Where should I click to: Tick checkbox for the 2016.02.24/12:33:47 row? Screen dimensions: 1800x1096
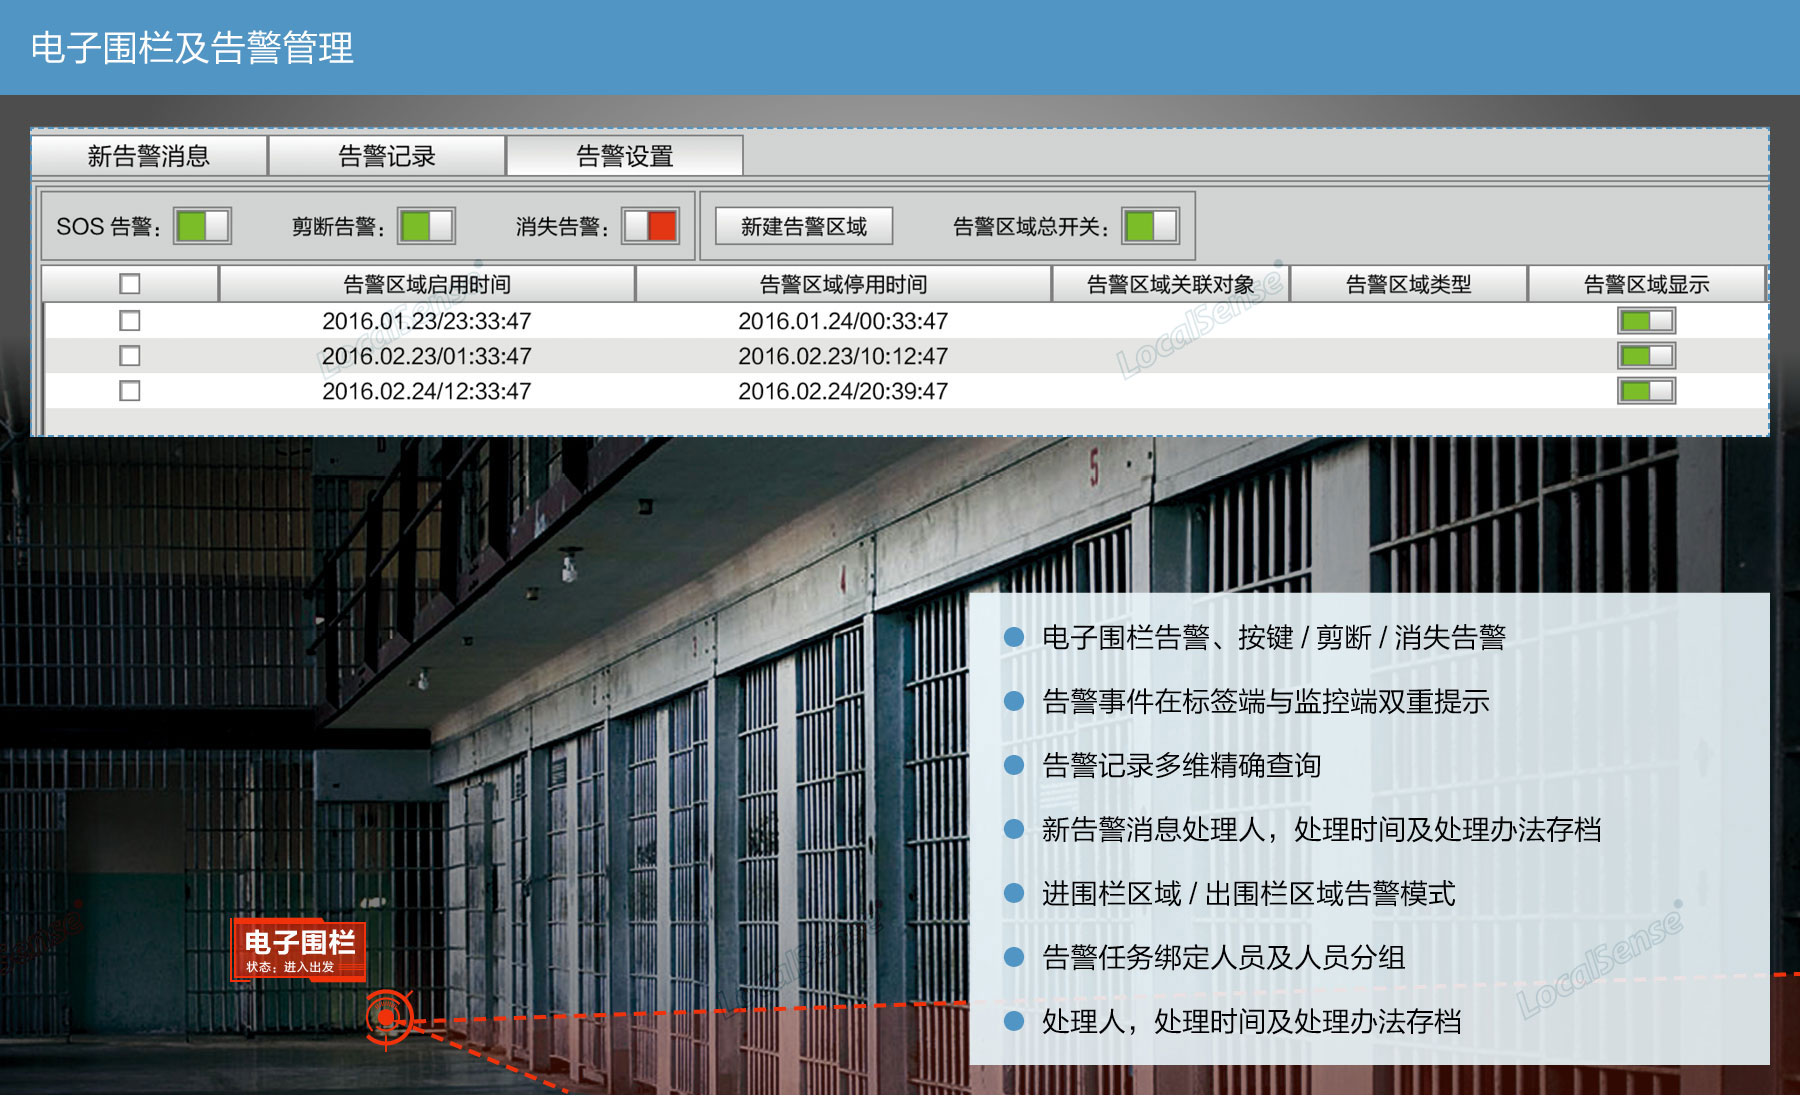130,391
